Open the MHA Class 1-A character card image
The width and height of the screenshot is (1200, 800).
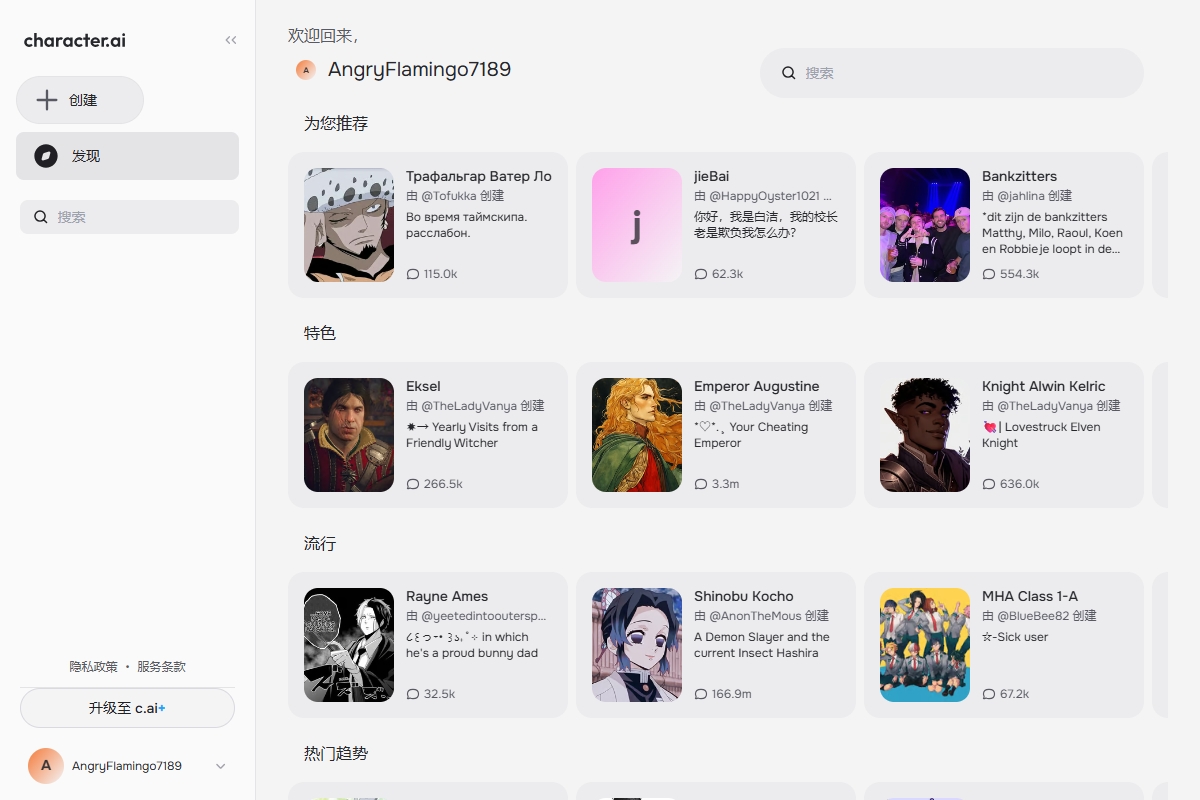click(925, 645)
